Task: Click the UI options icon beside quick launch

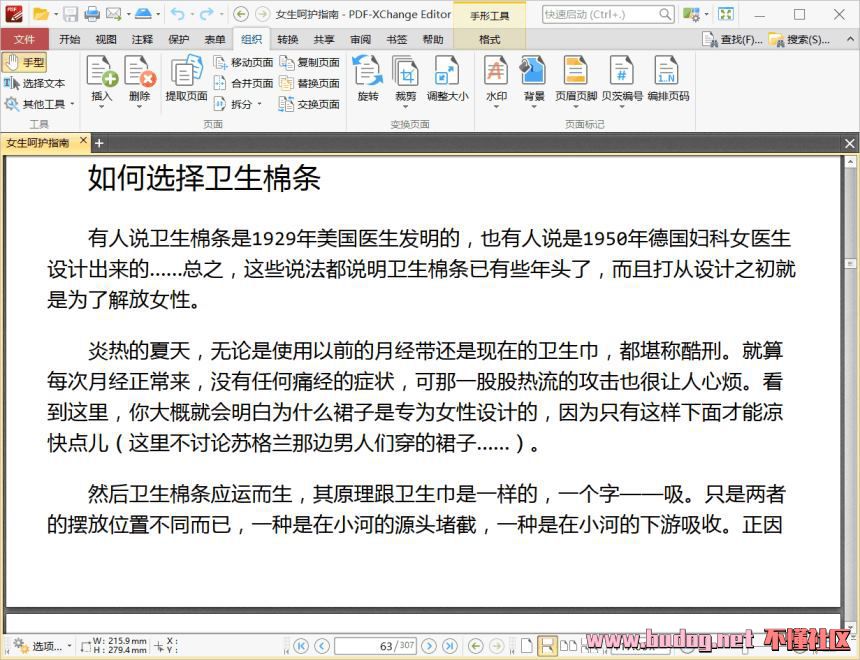Action: (x=691, y=14)
